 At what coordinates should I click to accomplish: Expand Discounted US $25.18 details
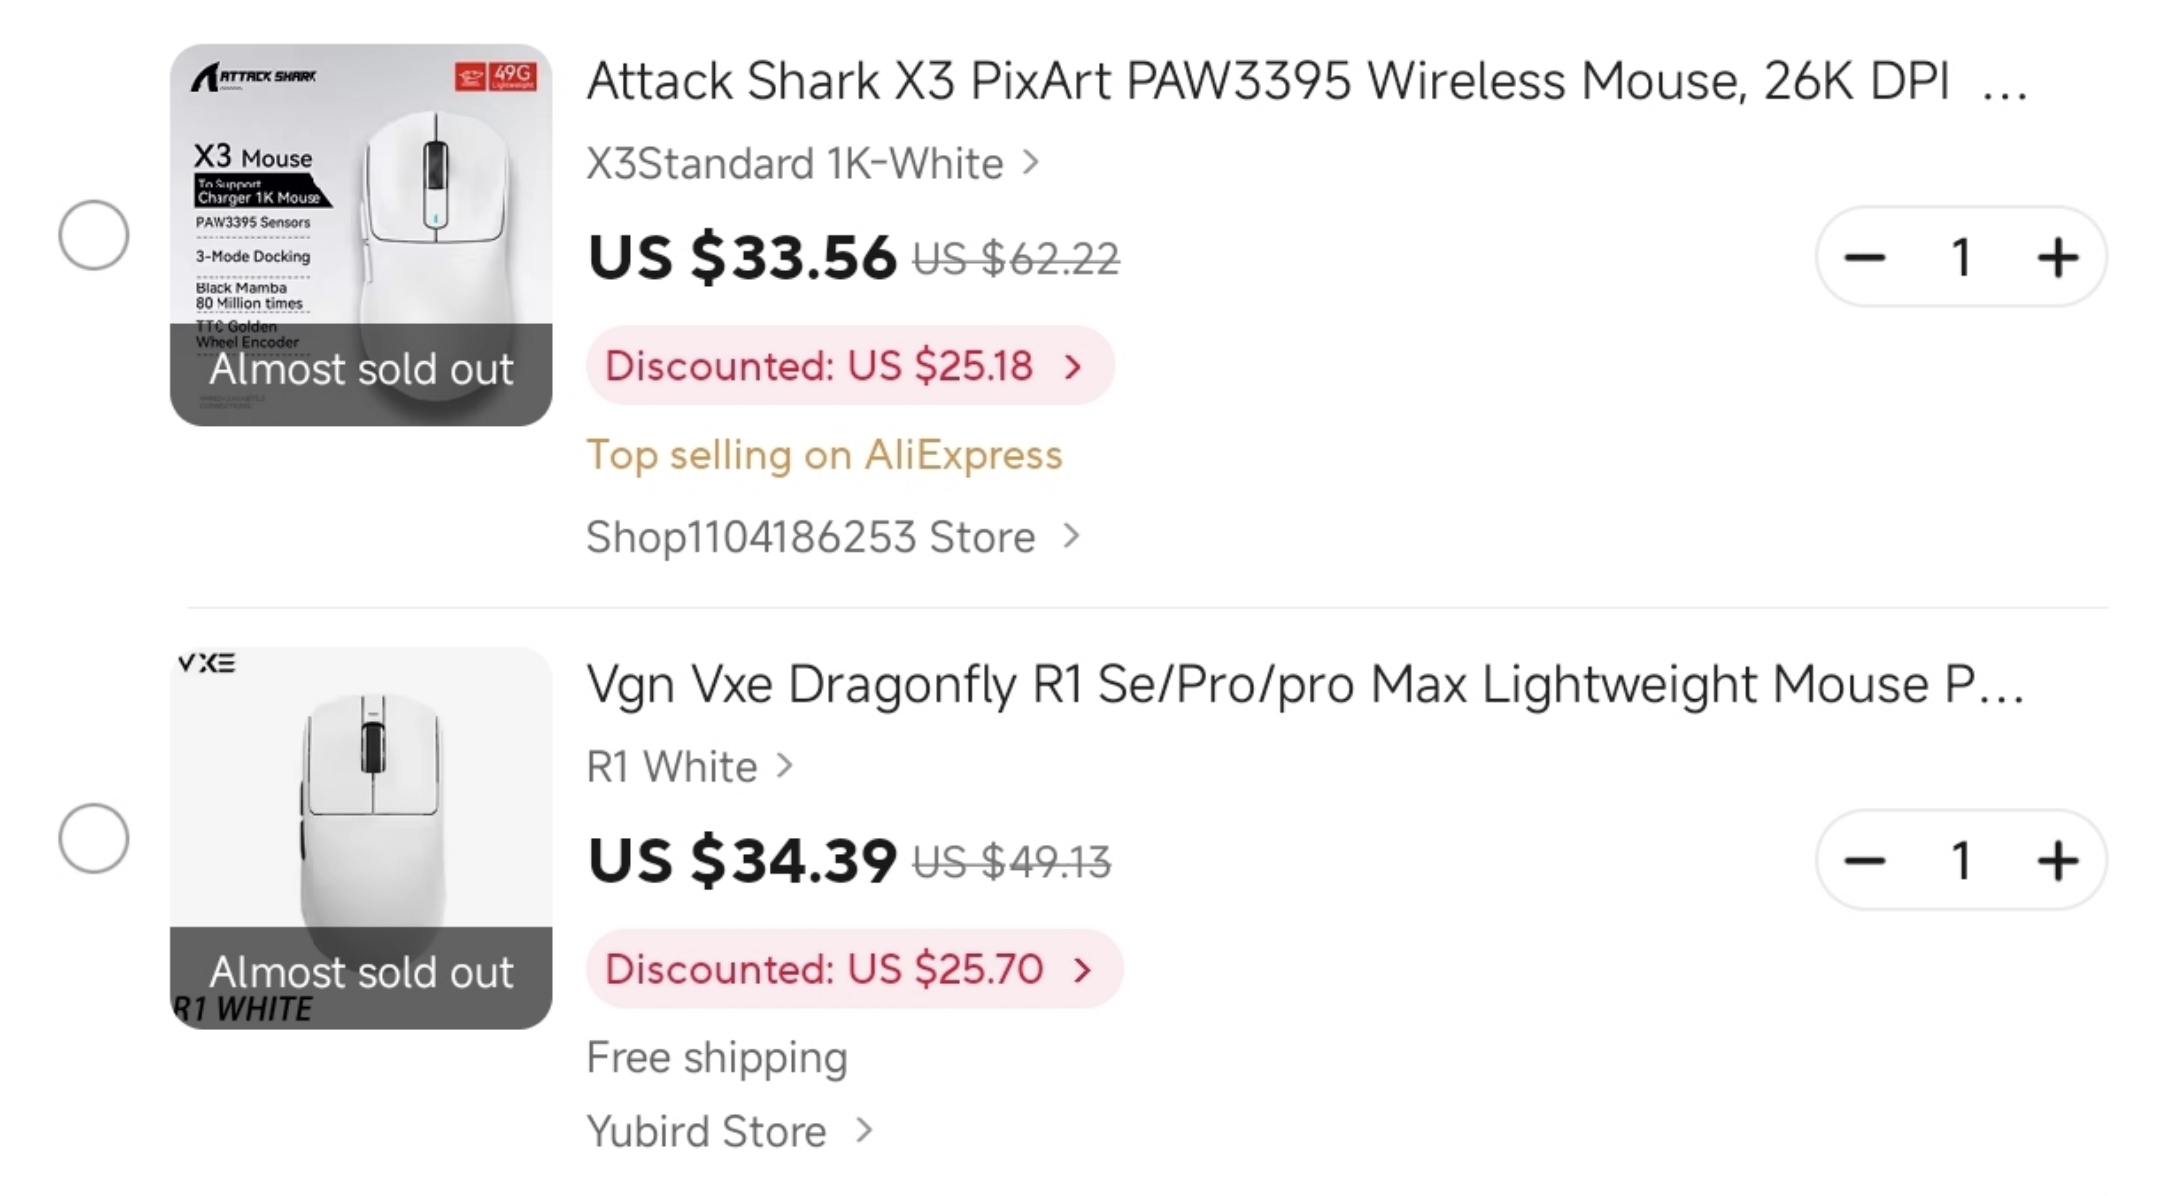pos(849,366)
